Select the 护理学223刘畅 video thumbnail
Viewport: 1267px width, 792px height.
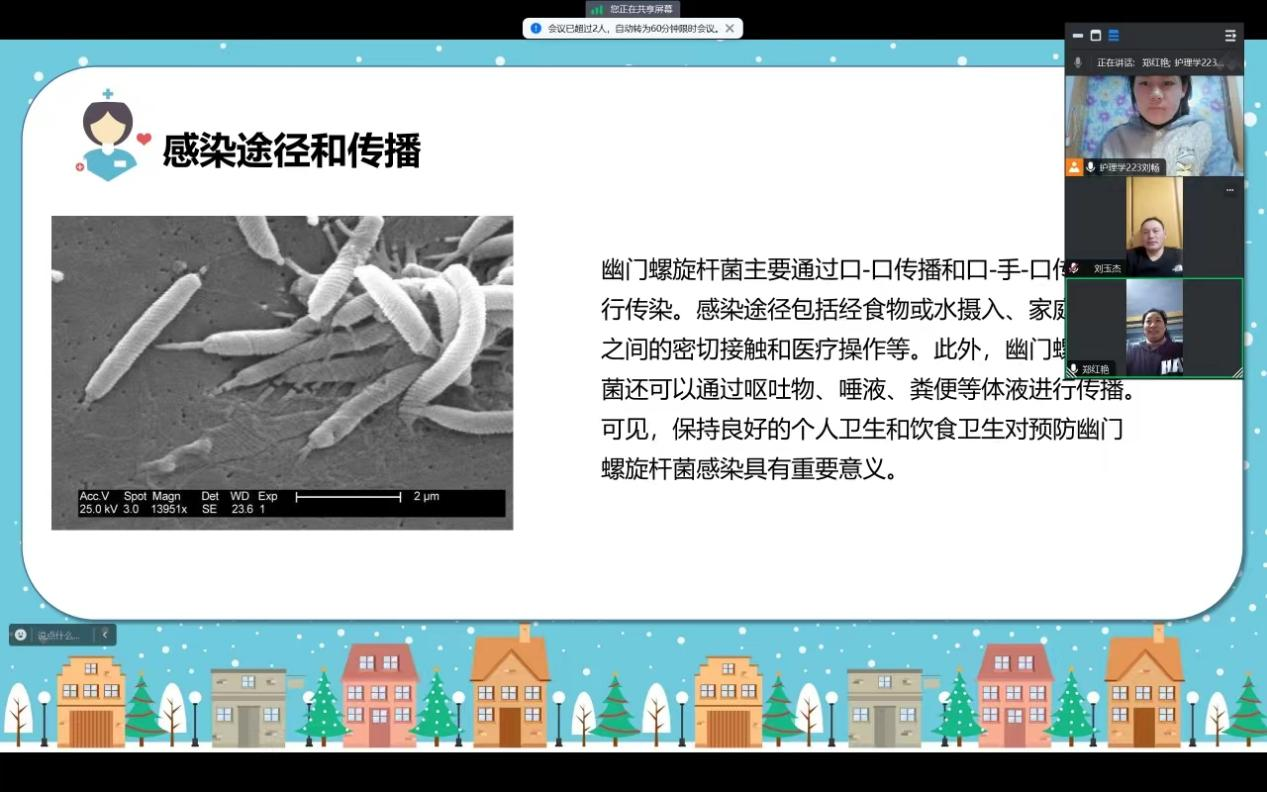pos(1154,120)
